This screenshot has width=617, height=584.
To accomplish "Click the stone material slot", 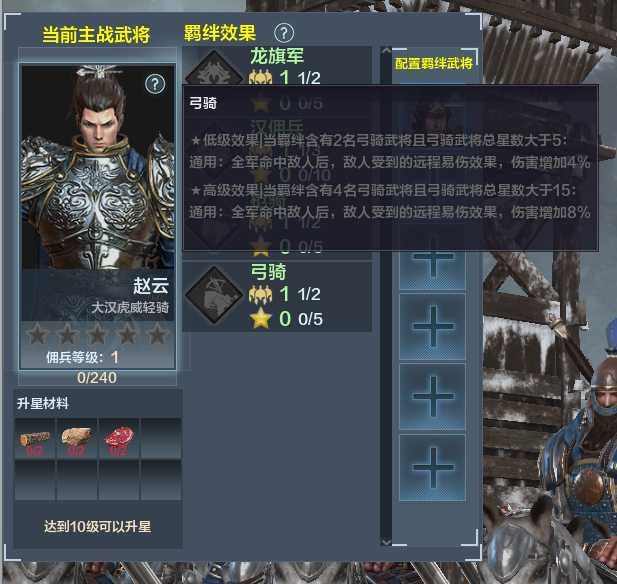I will (77, 438).
